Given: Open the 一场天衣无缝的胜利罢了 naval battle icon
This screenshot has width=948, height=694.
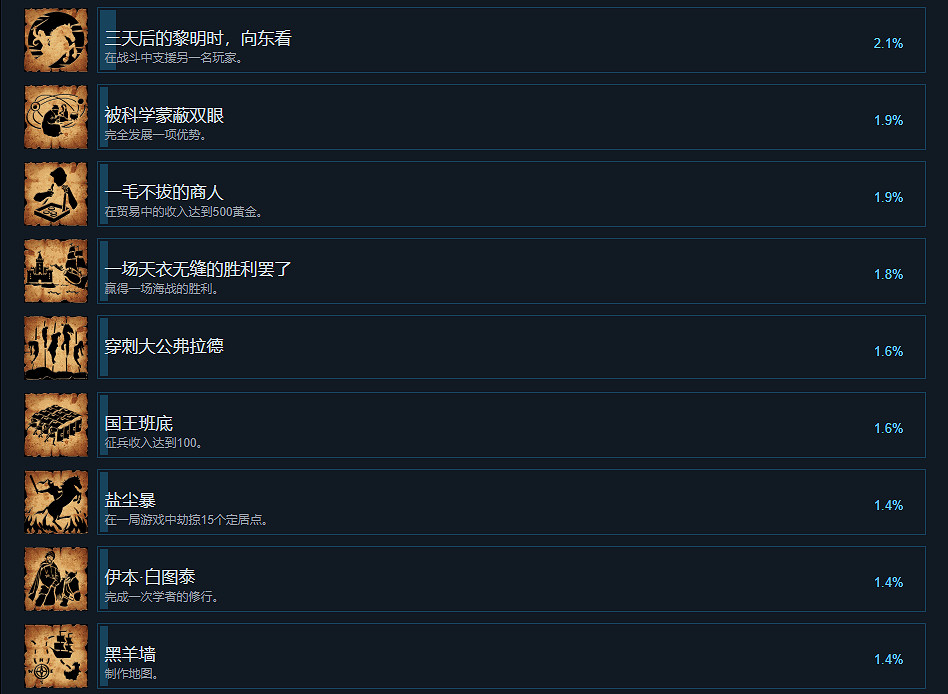Looking at the screenshot, I should pos(56,271).
